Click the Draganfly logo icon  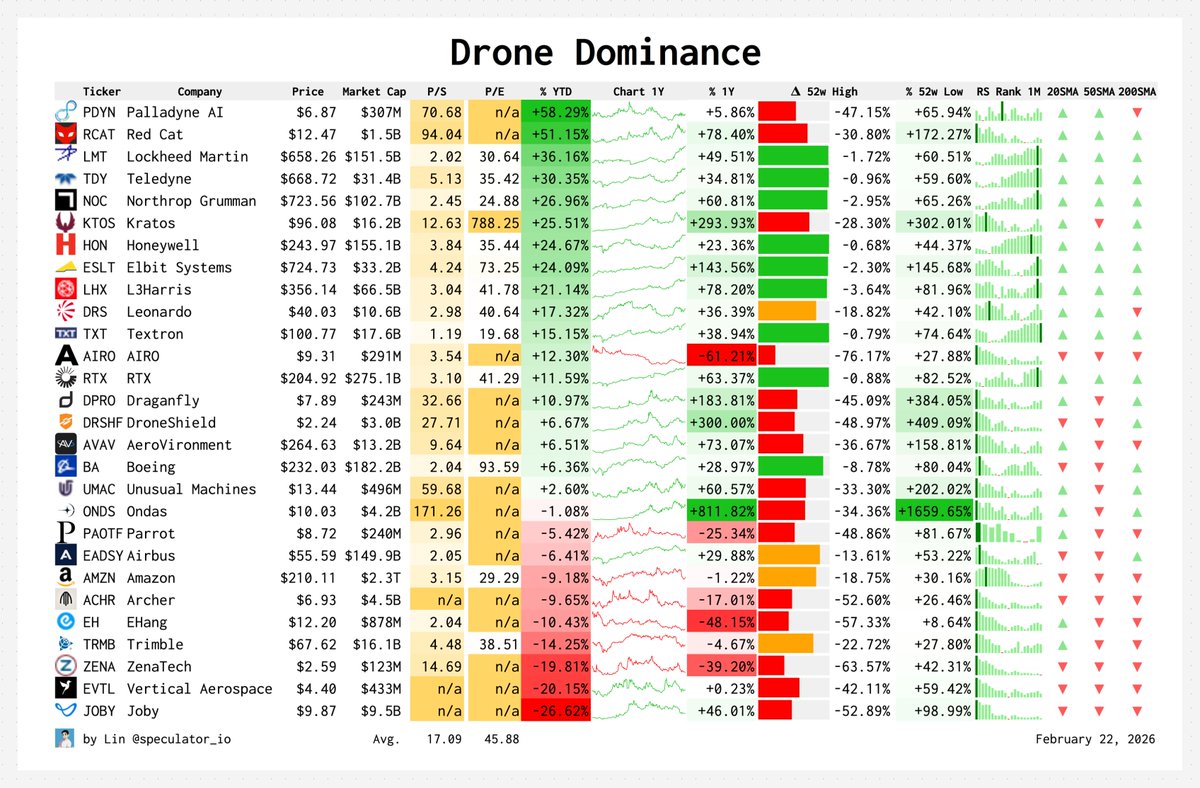point(66,400)
